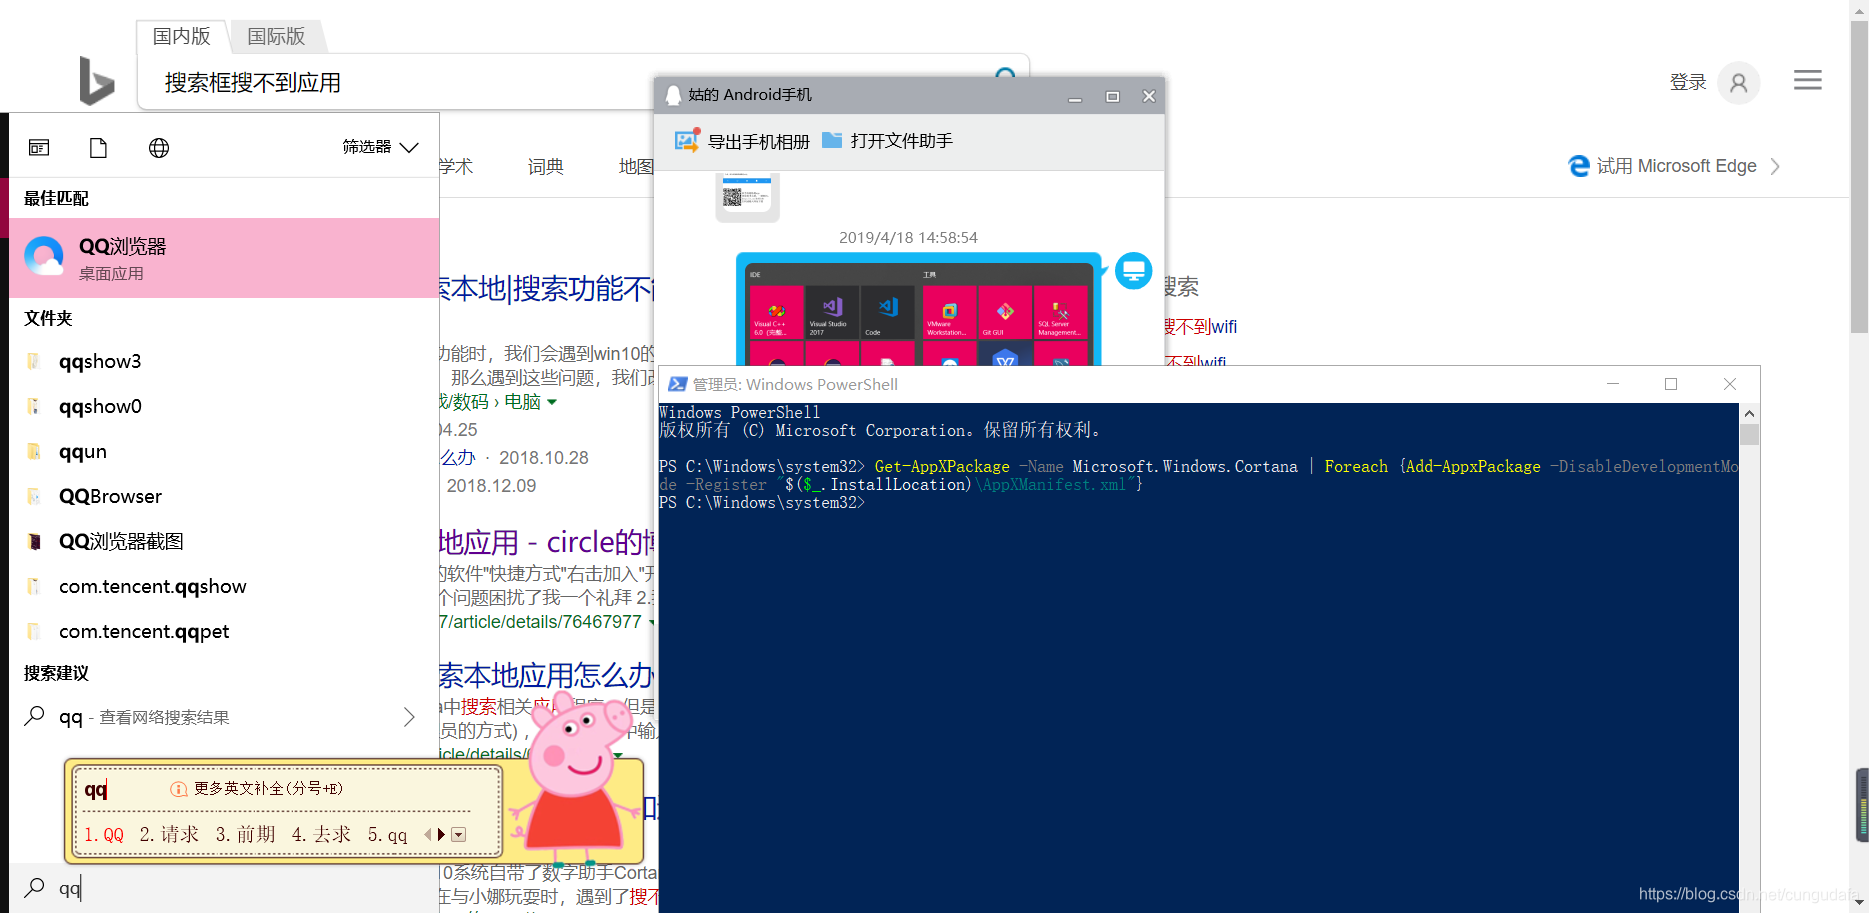Click the Bing logo icon

97,81
